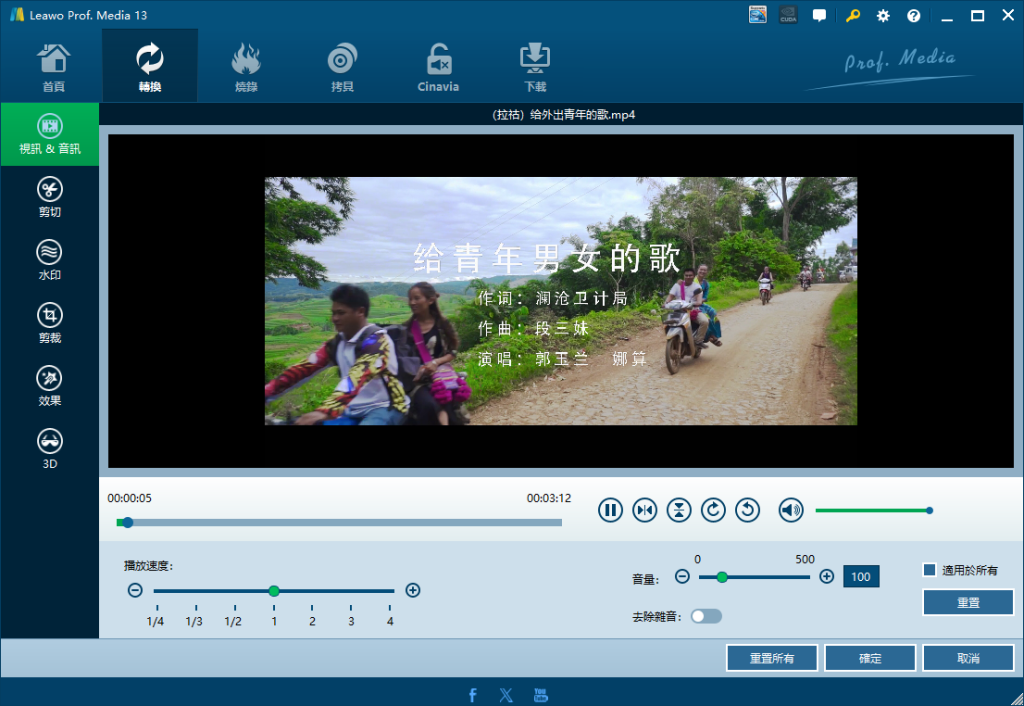The image size is (1024, 706).
Task: Set playback speed slider to 2
Action: point(312,591)
